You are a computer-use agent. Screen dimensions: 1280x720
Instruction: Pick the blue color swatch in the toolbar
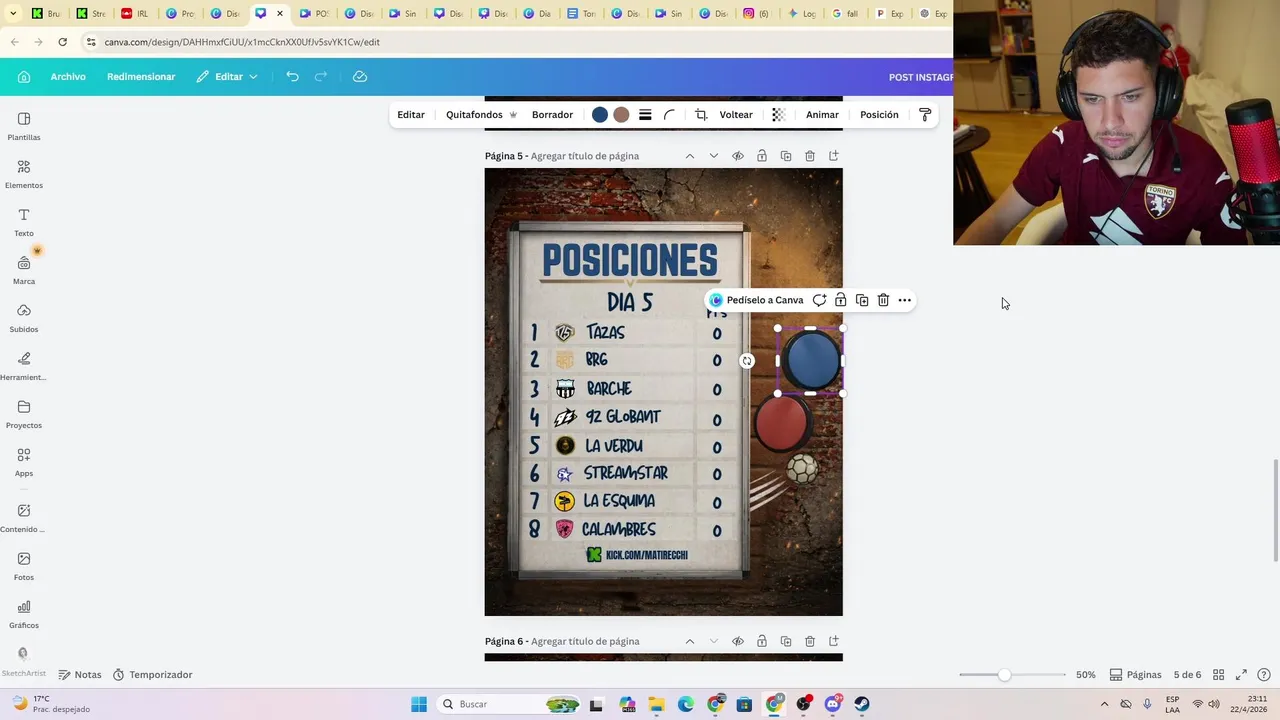(600, 115)
